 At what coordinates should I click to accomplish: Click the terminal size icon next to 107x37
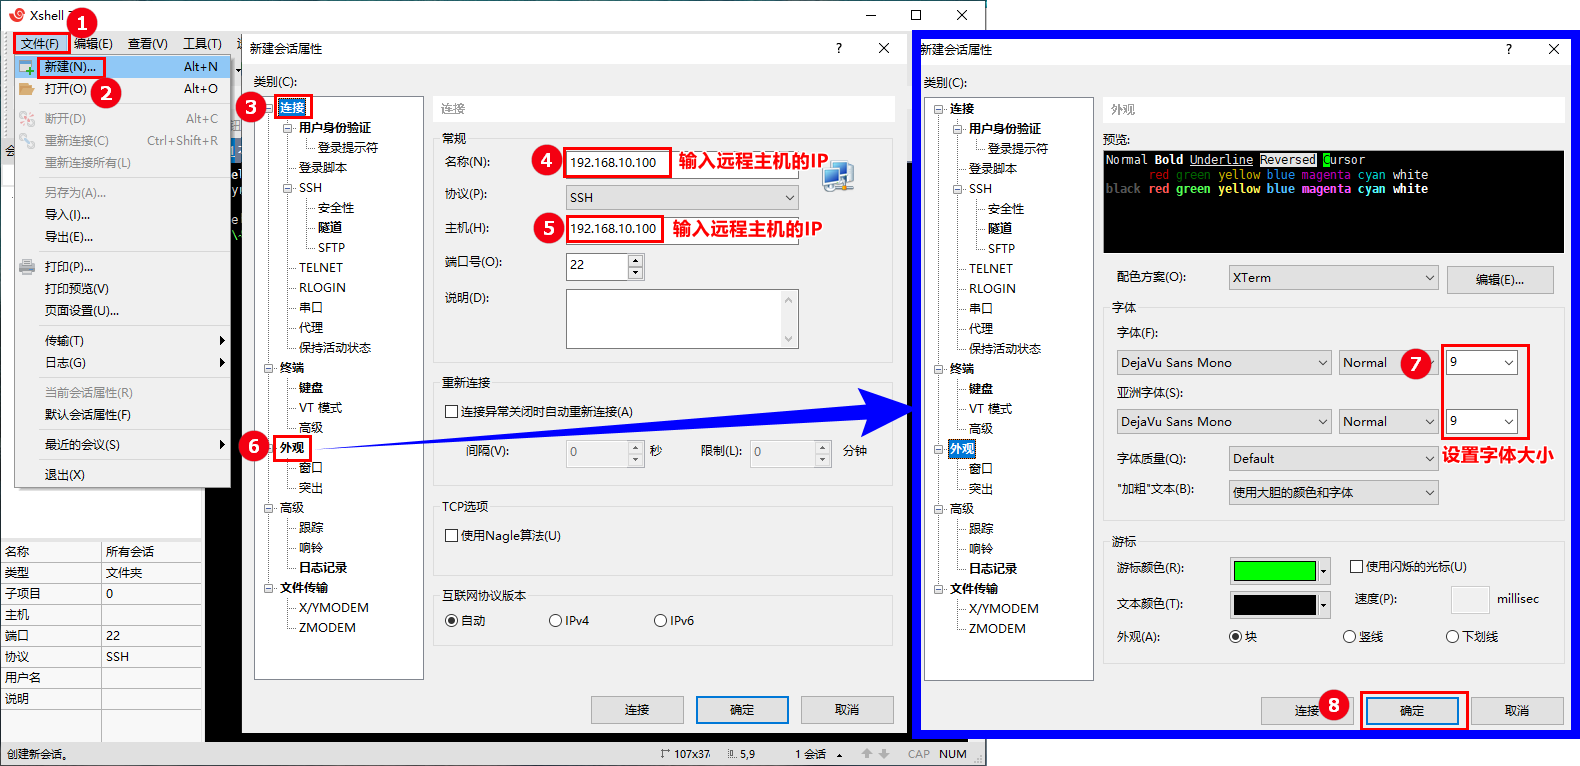click(x=665, y=754)
